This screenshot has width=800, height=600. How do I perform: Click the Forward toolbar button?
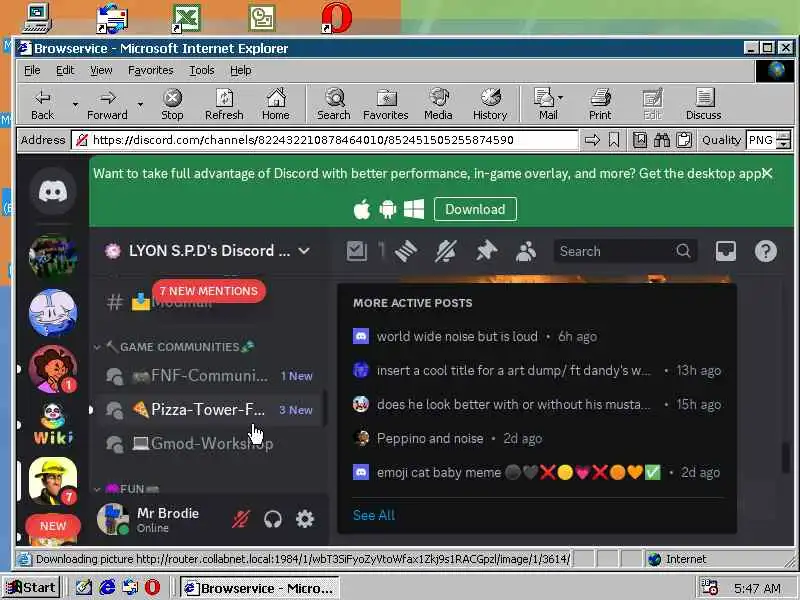pos(107,105)
